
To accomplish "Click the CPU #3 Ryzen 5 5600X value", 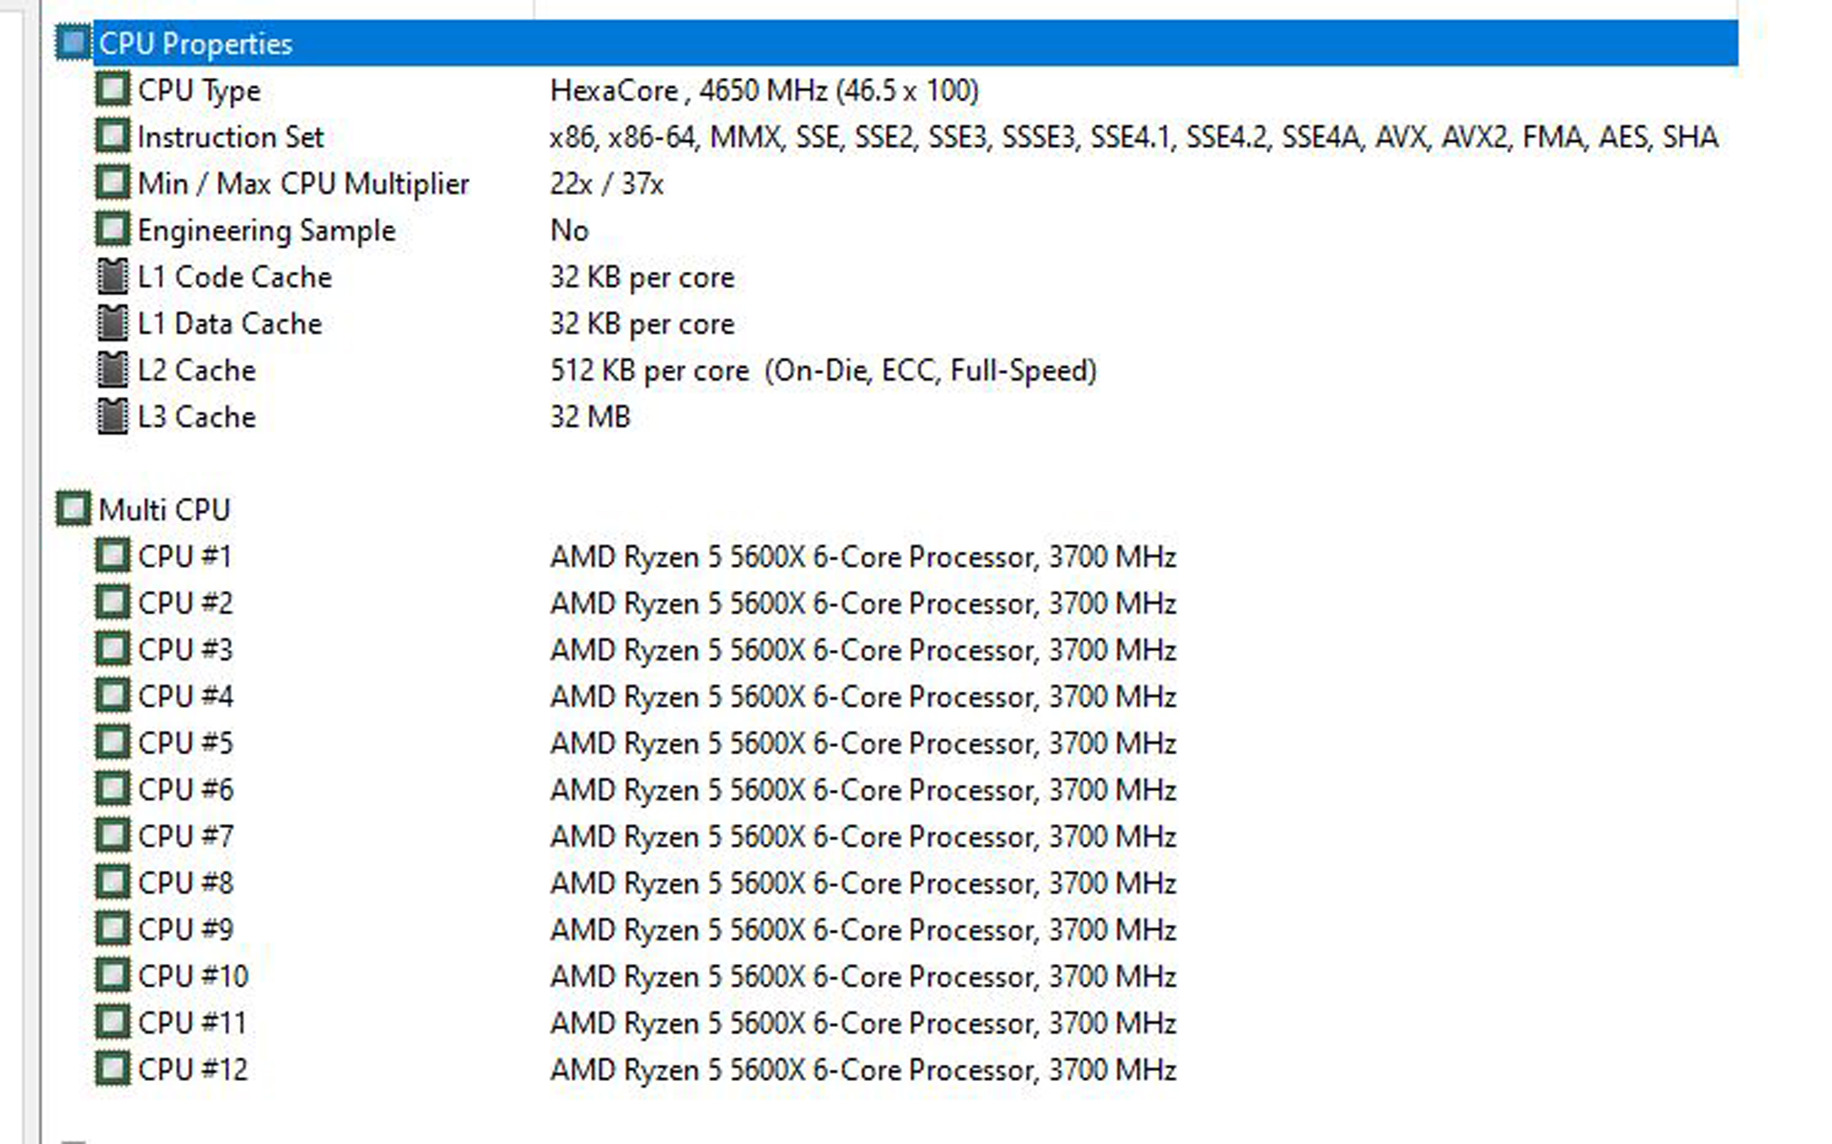I will click(x=862, y=650).
